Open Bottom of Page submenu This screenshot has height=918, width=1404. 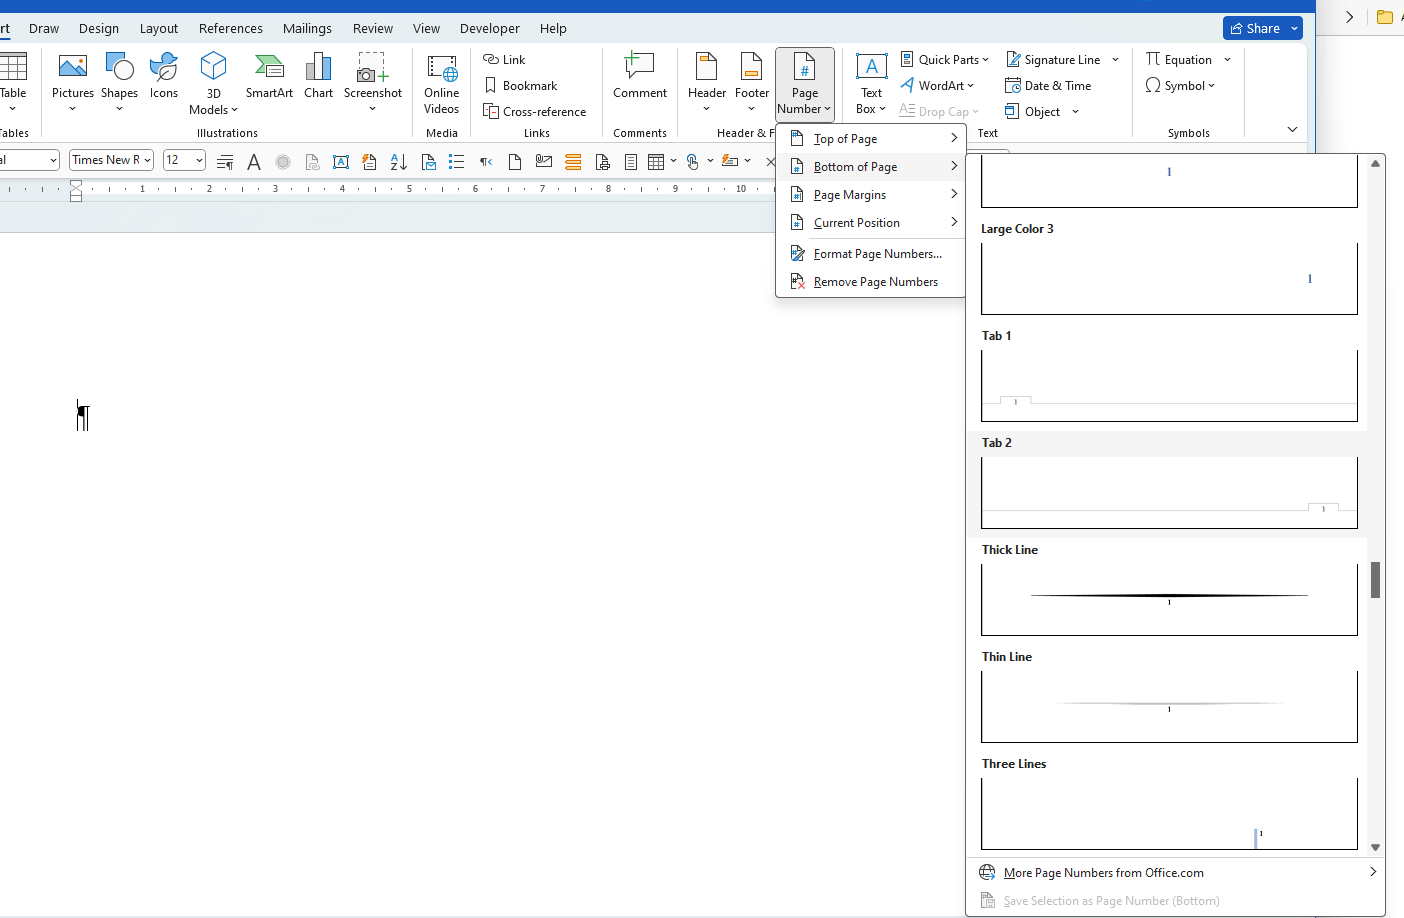(870, 167)
